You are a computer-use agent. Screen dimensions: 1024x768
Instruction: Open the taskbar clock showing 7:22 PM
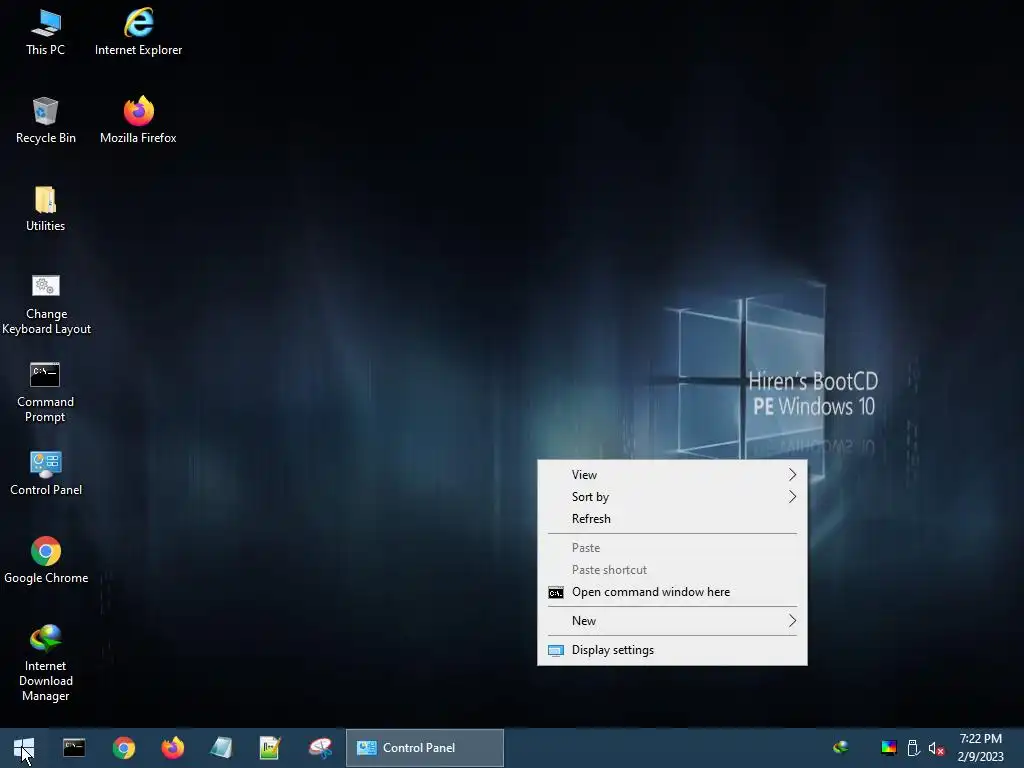click(980, 748)
